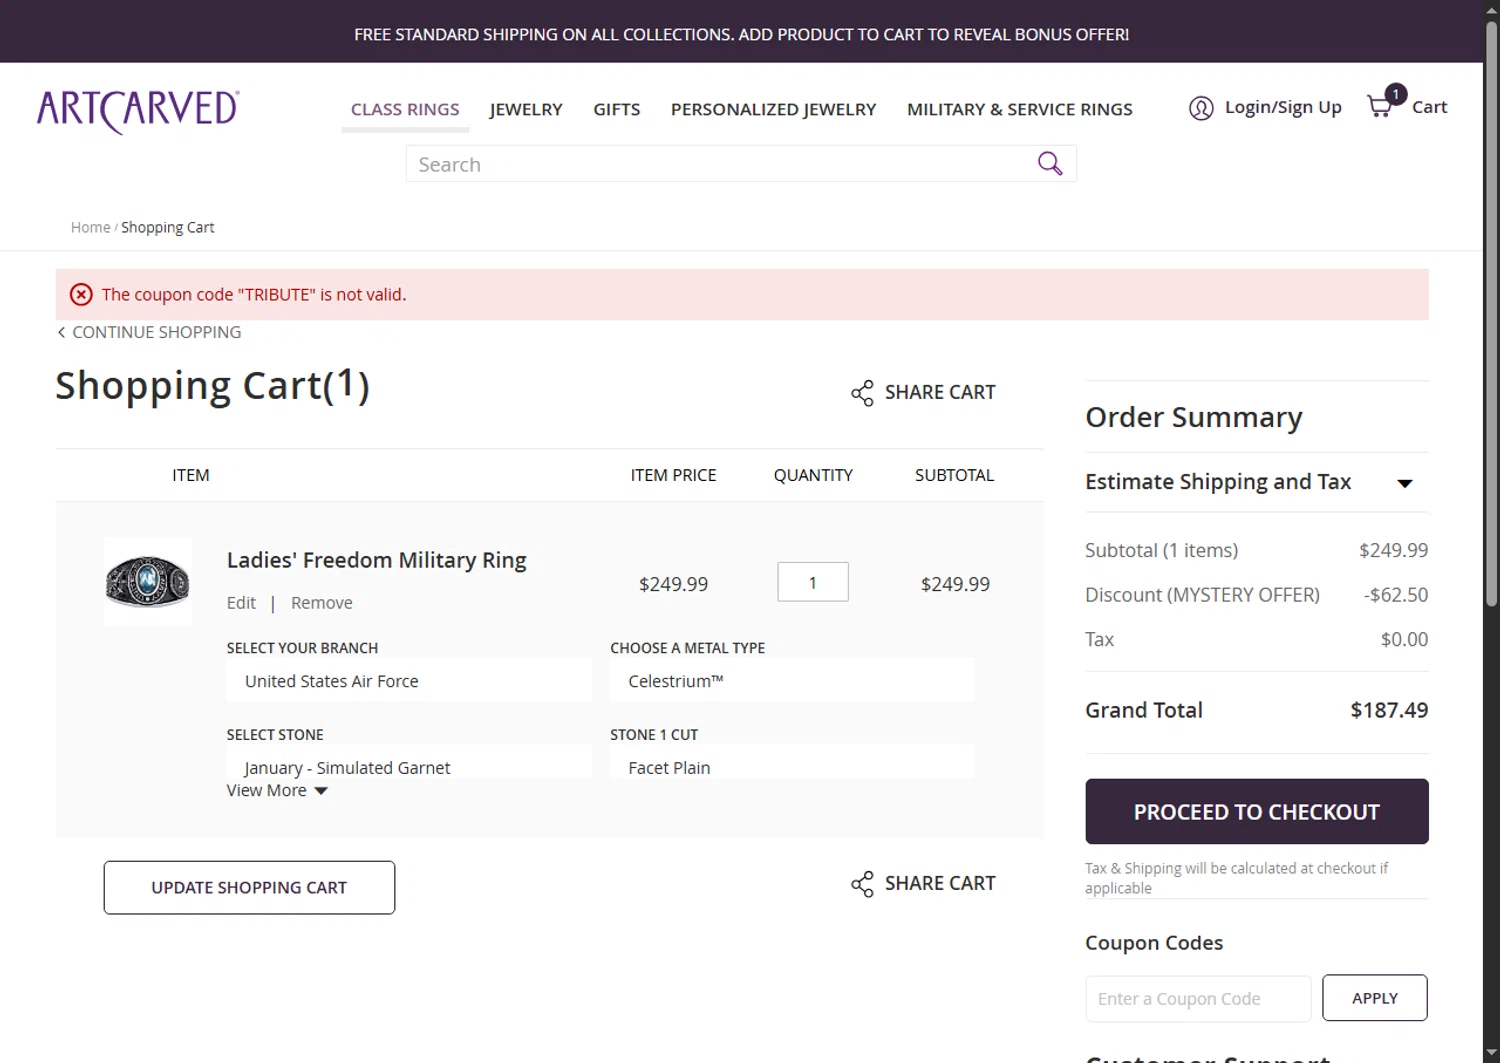Image resolution: width=1500 pixels, height=1063 pixels.
Task: Click the Estimate Shipping dropdown arrow
Action: click(x=1405, y=484)
